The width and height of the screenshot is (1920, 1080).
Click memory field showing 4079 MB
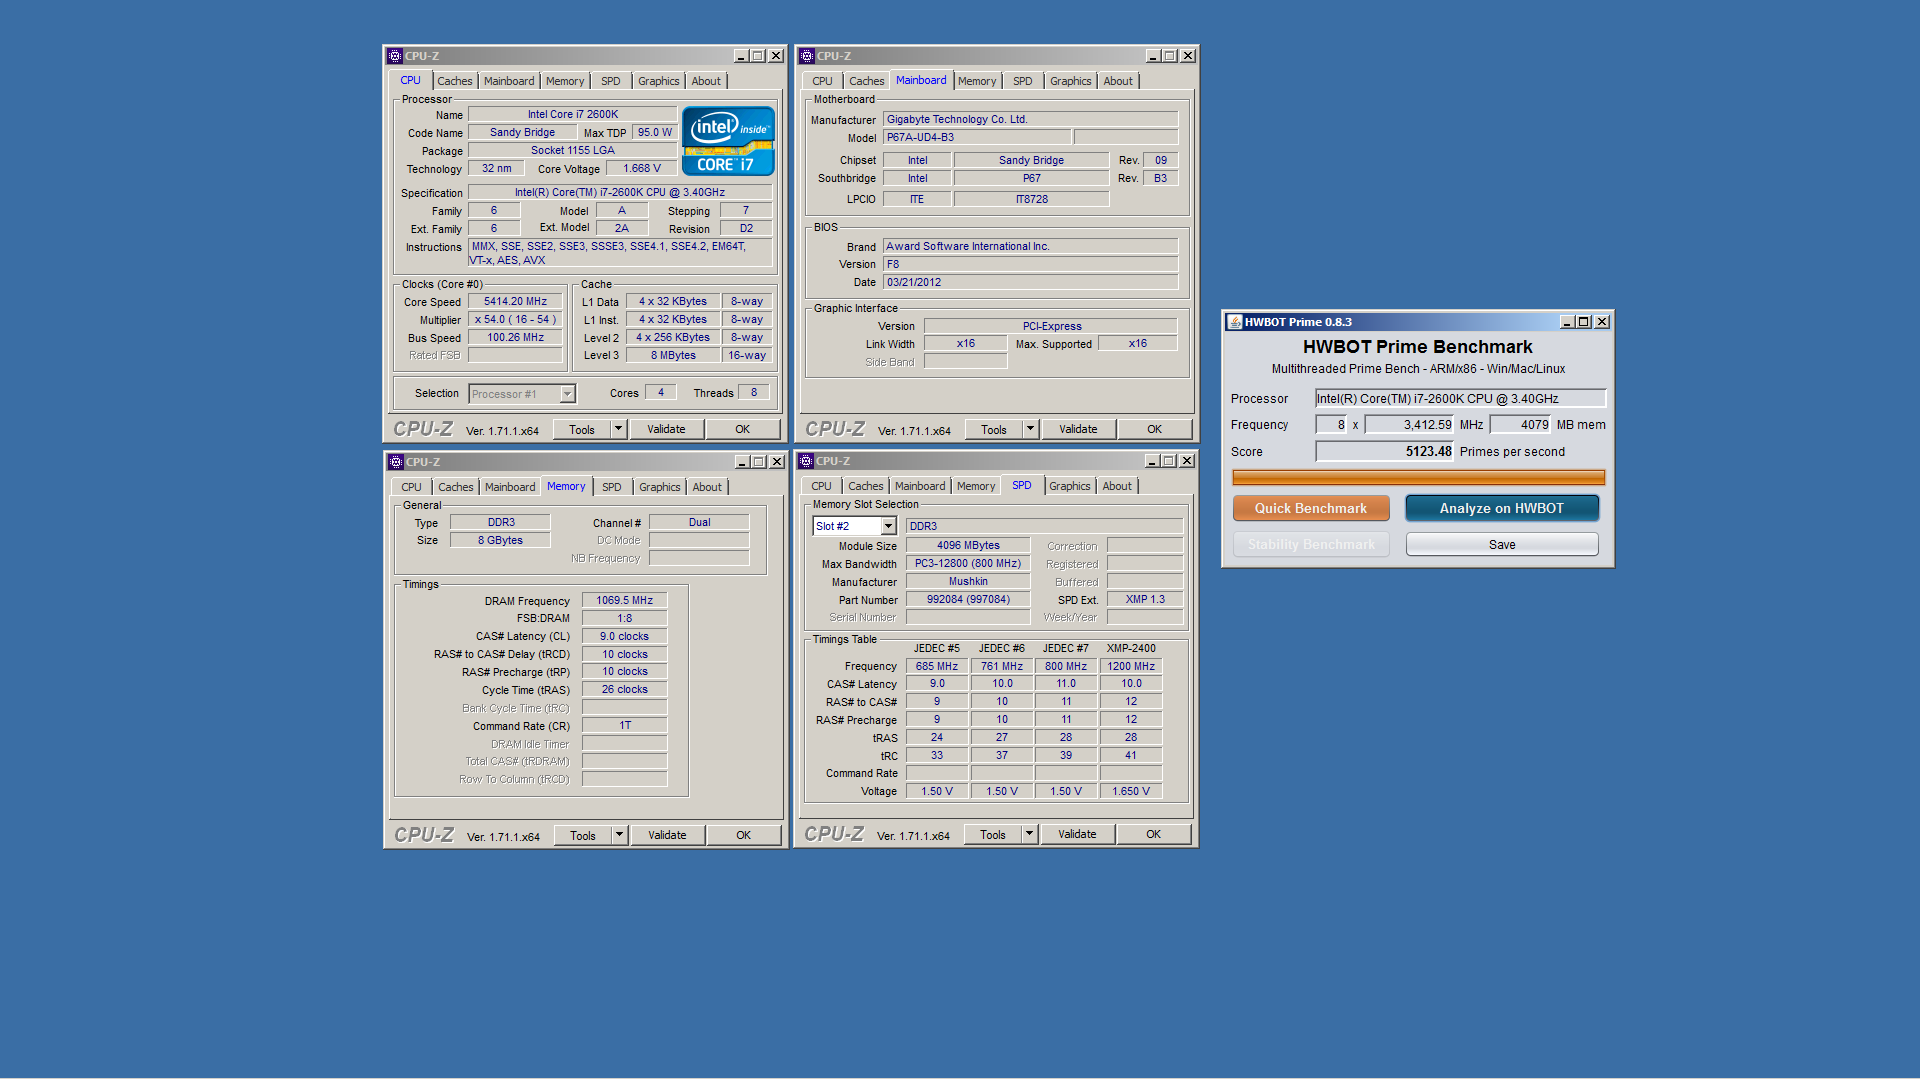(x=1520, y=424)
